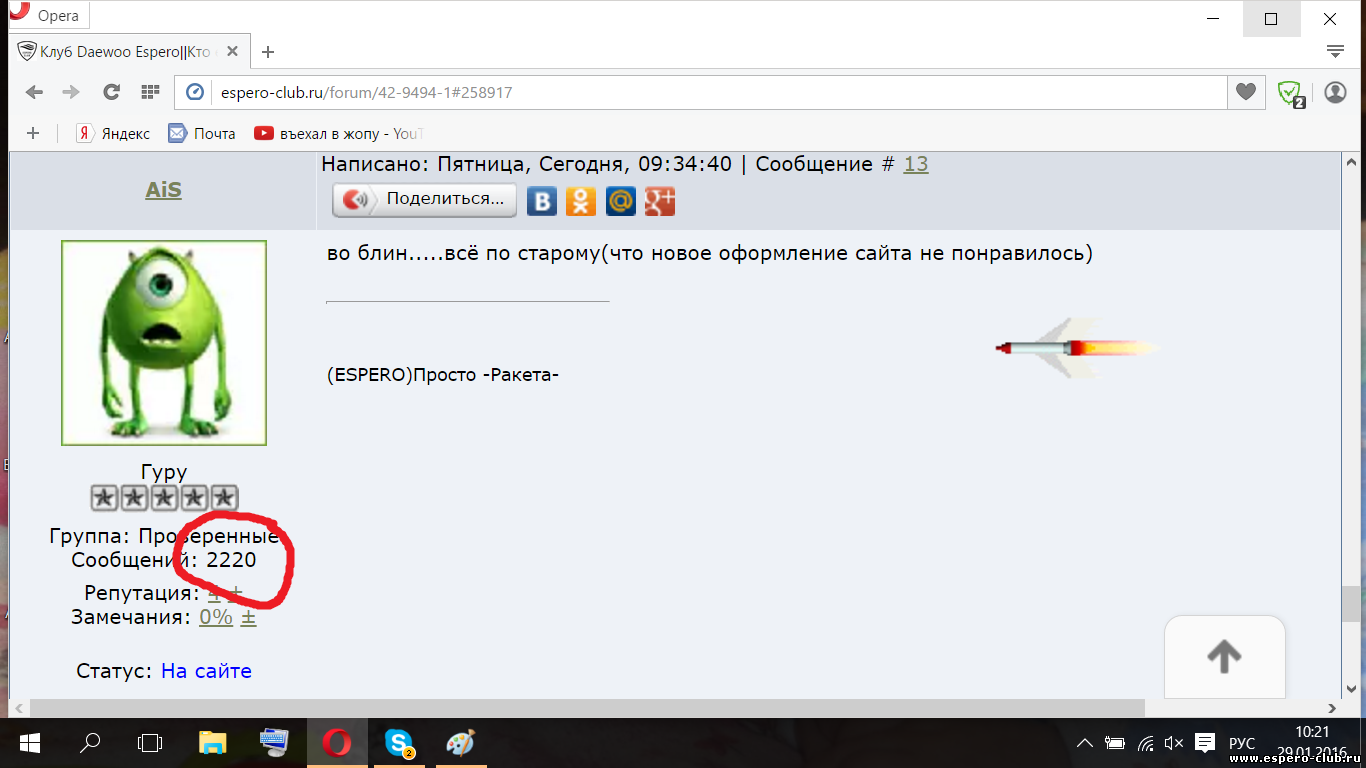Screen dimensions: 1366x768
Task: Click the На сайте status text
Action: (x=206, y=671)
